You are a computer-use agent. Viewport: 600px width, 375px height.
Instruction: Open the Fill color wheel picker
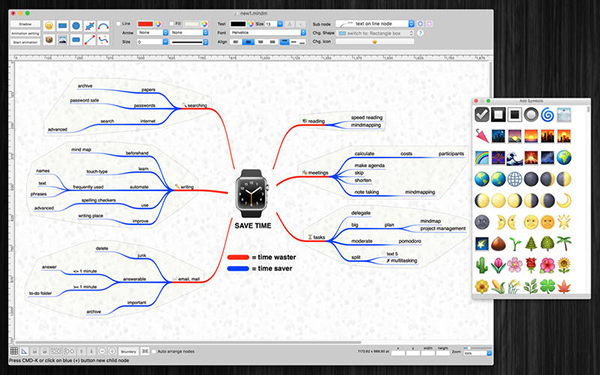(x=204, y=24)
